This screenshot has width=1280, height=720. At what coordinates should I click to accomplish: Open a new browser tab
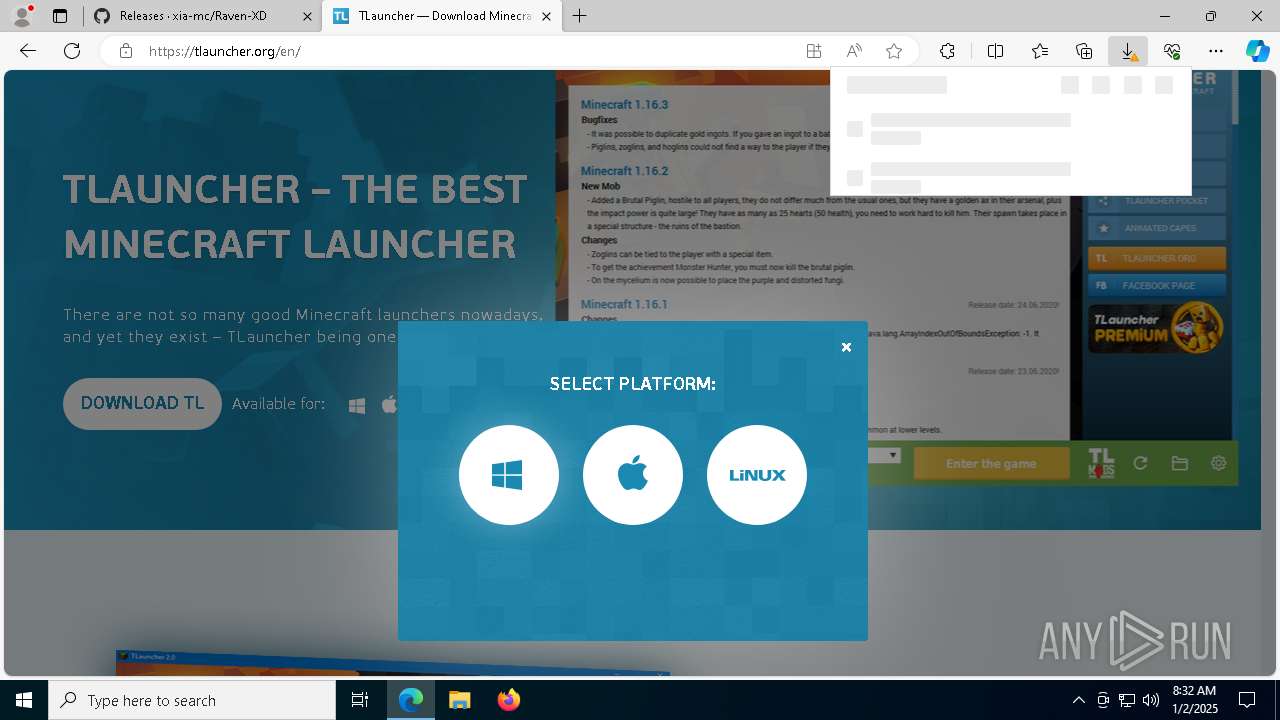(579, 16)
